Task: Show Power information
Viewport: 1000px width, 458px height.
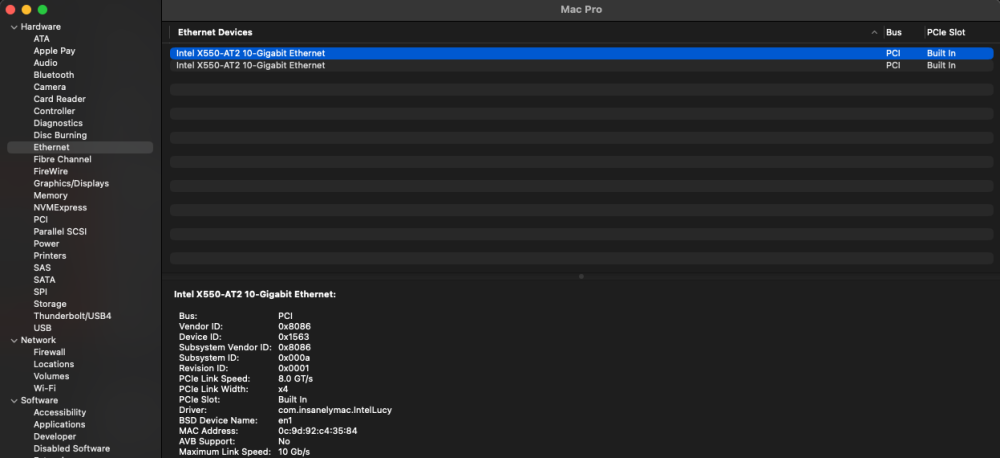Action: pyautogui.click(x=47, y=244)
